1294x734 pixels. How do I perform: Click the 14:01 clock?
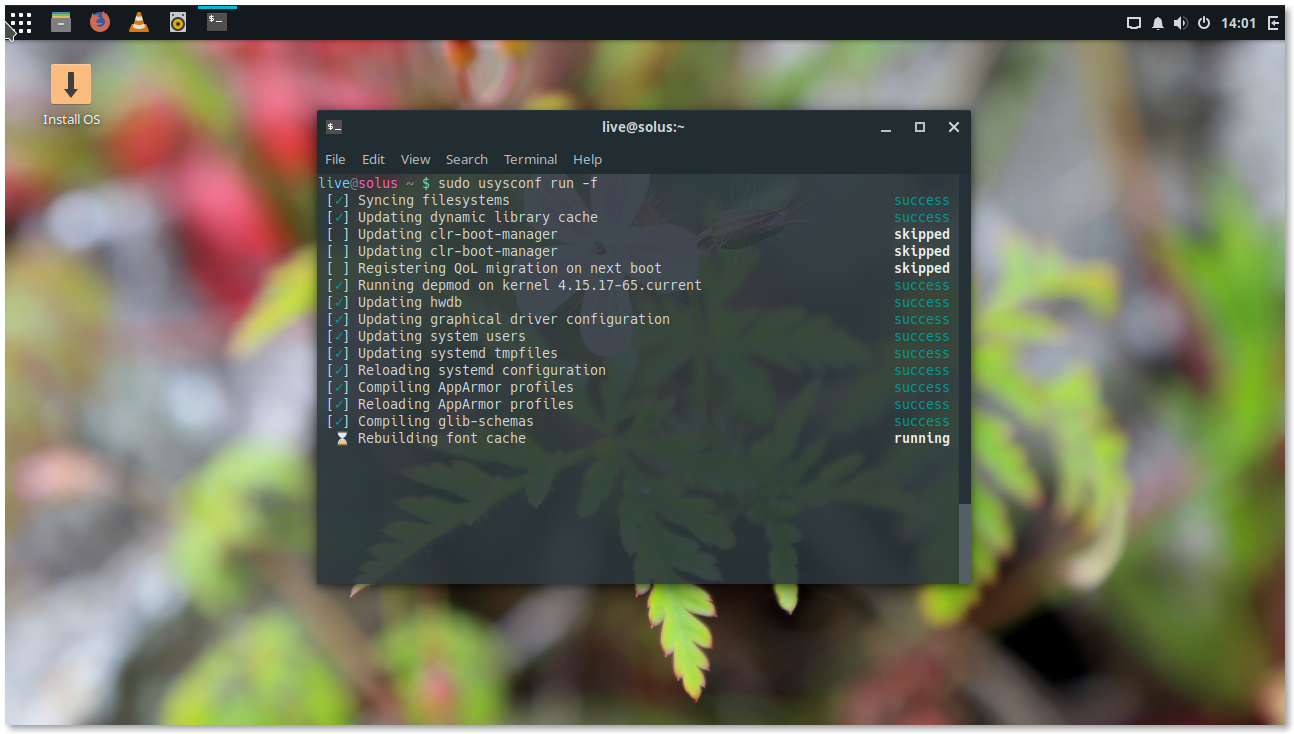[x=1238, y=23]
